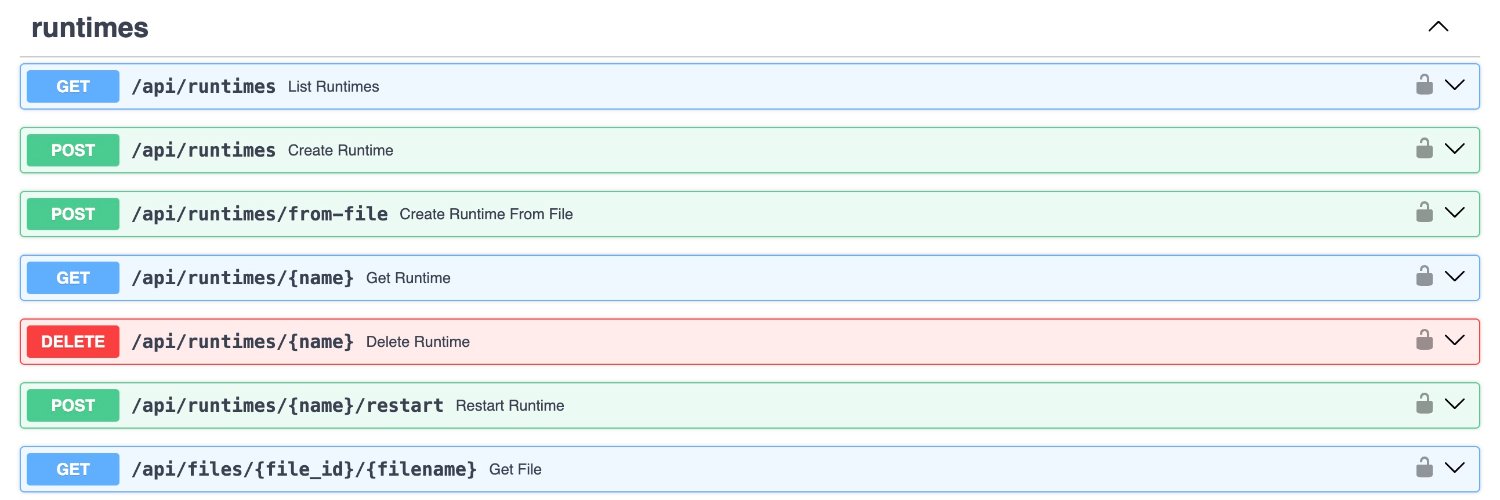This screenshot has width=1500, height=500.
Task: Click the lock icon on Get File row
Action: [x=1424, y=469]
